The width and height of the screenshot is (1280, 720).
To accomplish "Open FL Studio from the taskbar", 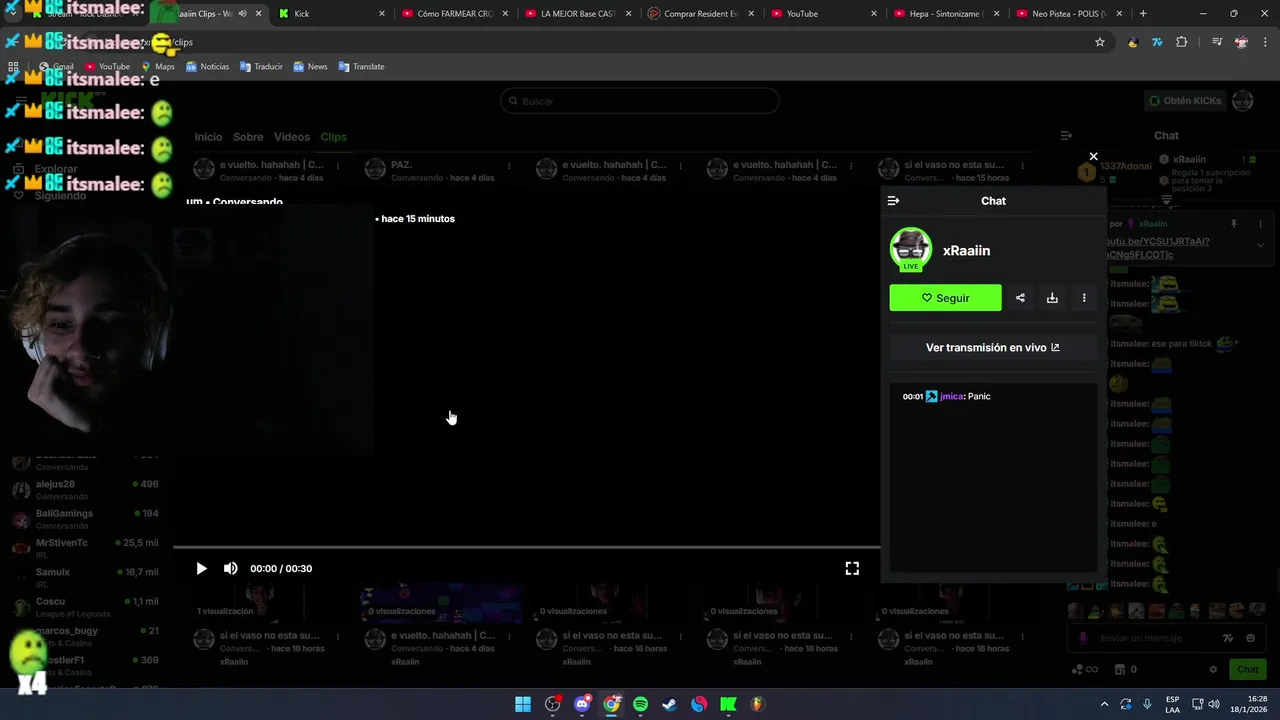I will click(x=757, y=704).
